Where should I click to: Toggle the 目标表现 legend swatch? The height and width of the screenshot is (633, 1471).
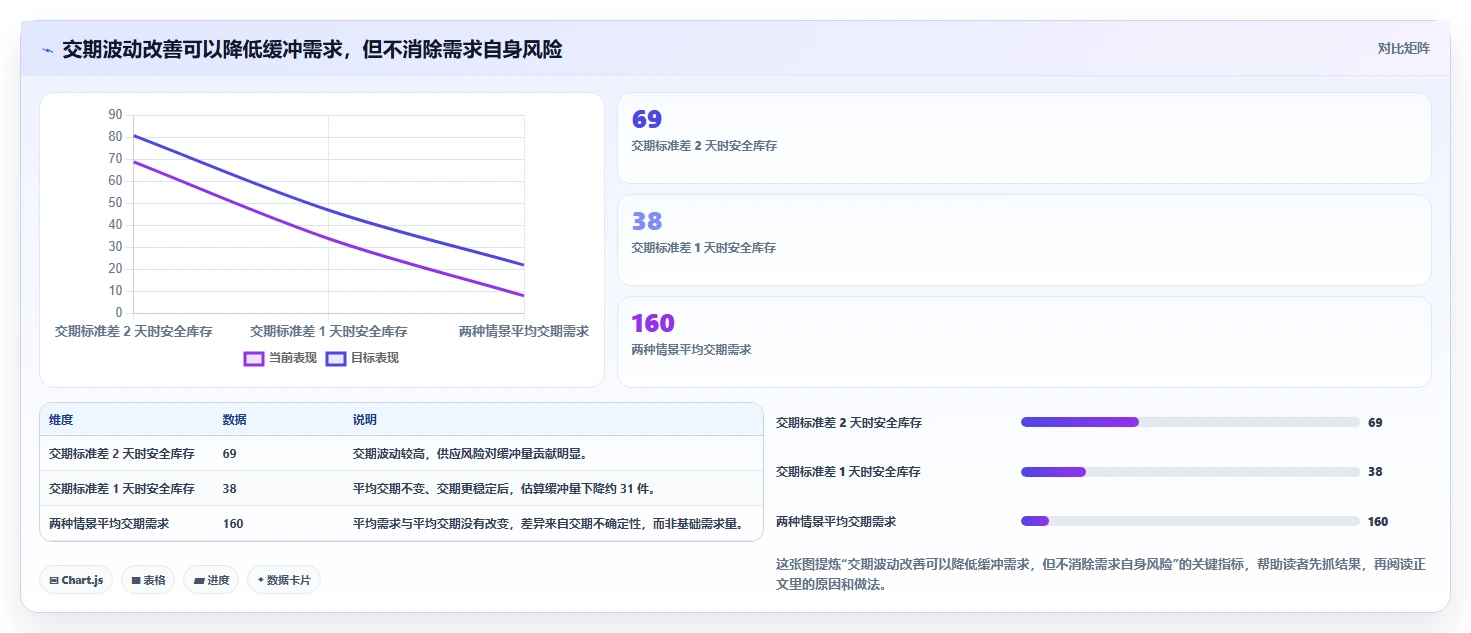(336, 358)
